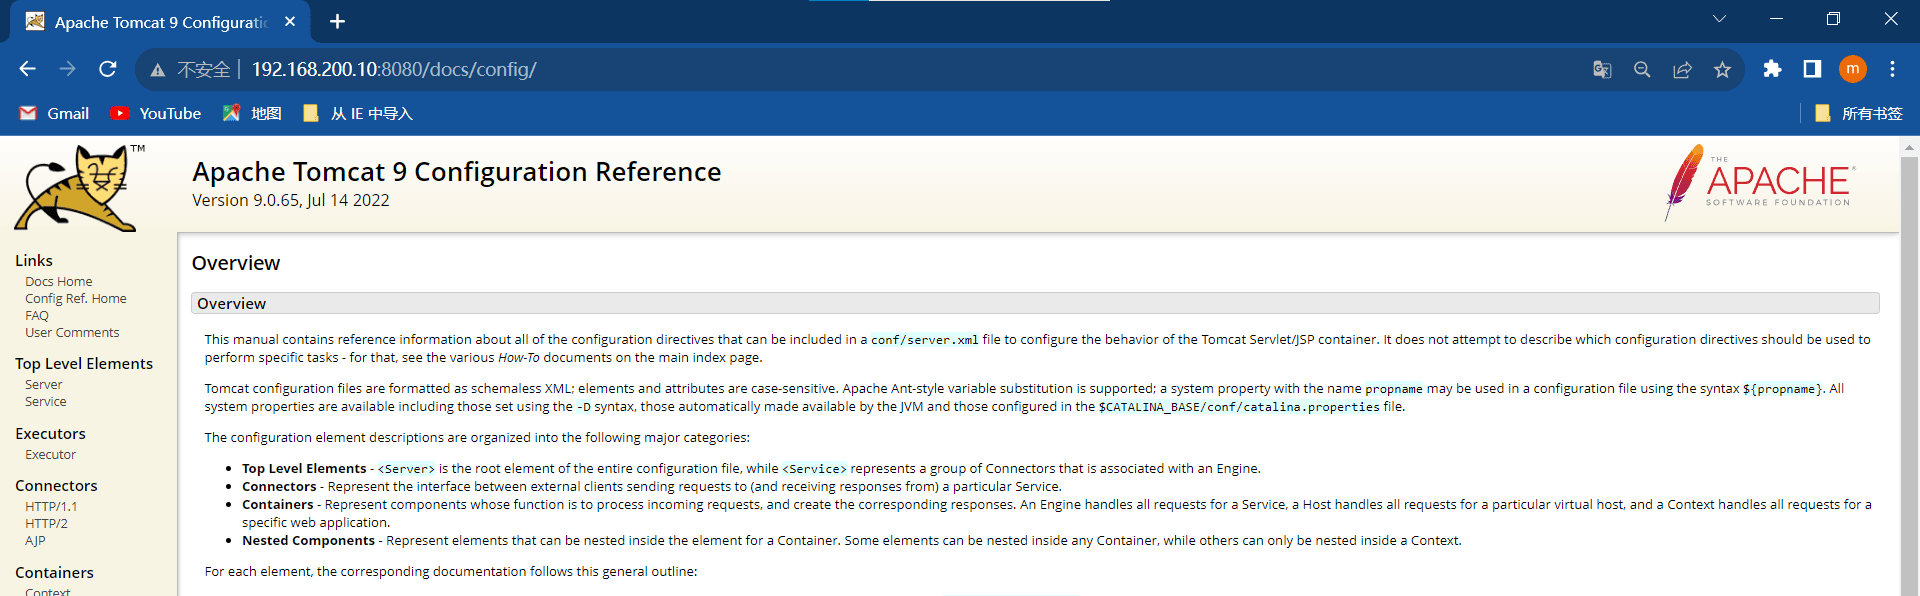This screenshot has height=596, width=1920.
Task: Open the Server element link
Action: click(44, 385)
